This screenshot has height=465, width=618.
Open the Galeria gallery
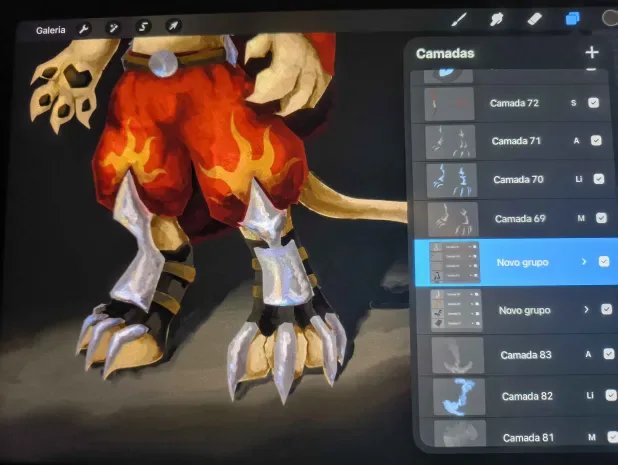pyautogui.click(x=50, y=30)
